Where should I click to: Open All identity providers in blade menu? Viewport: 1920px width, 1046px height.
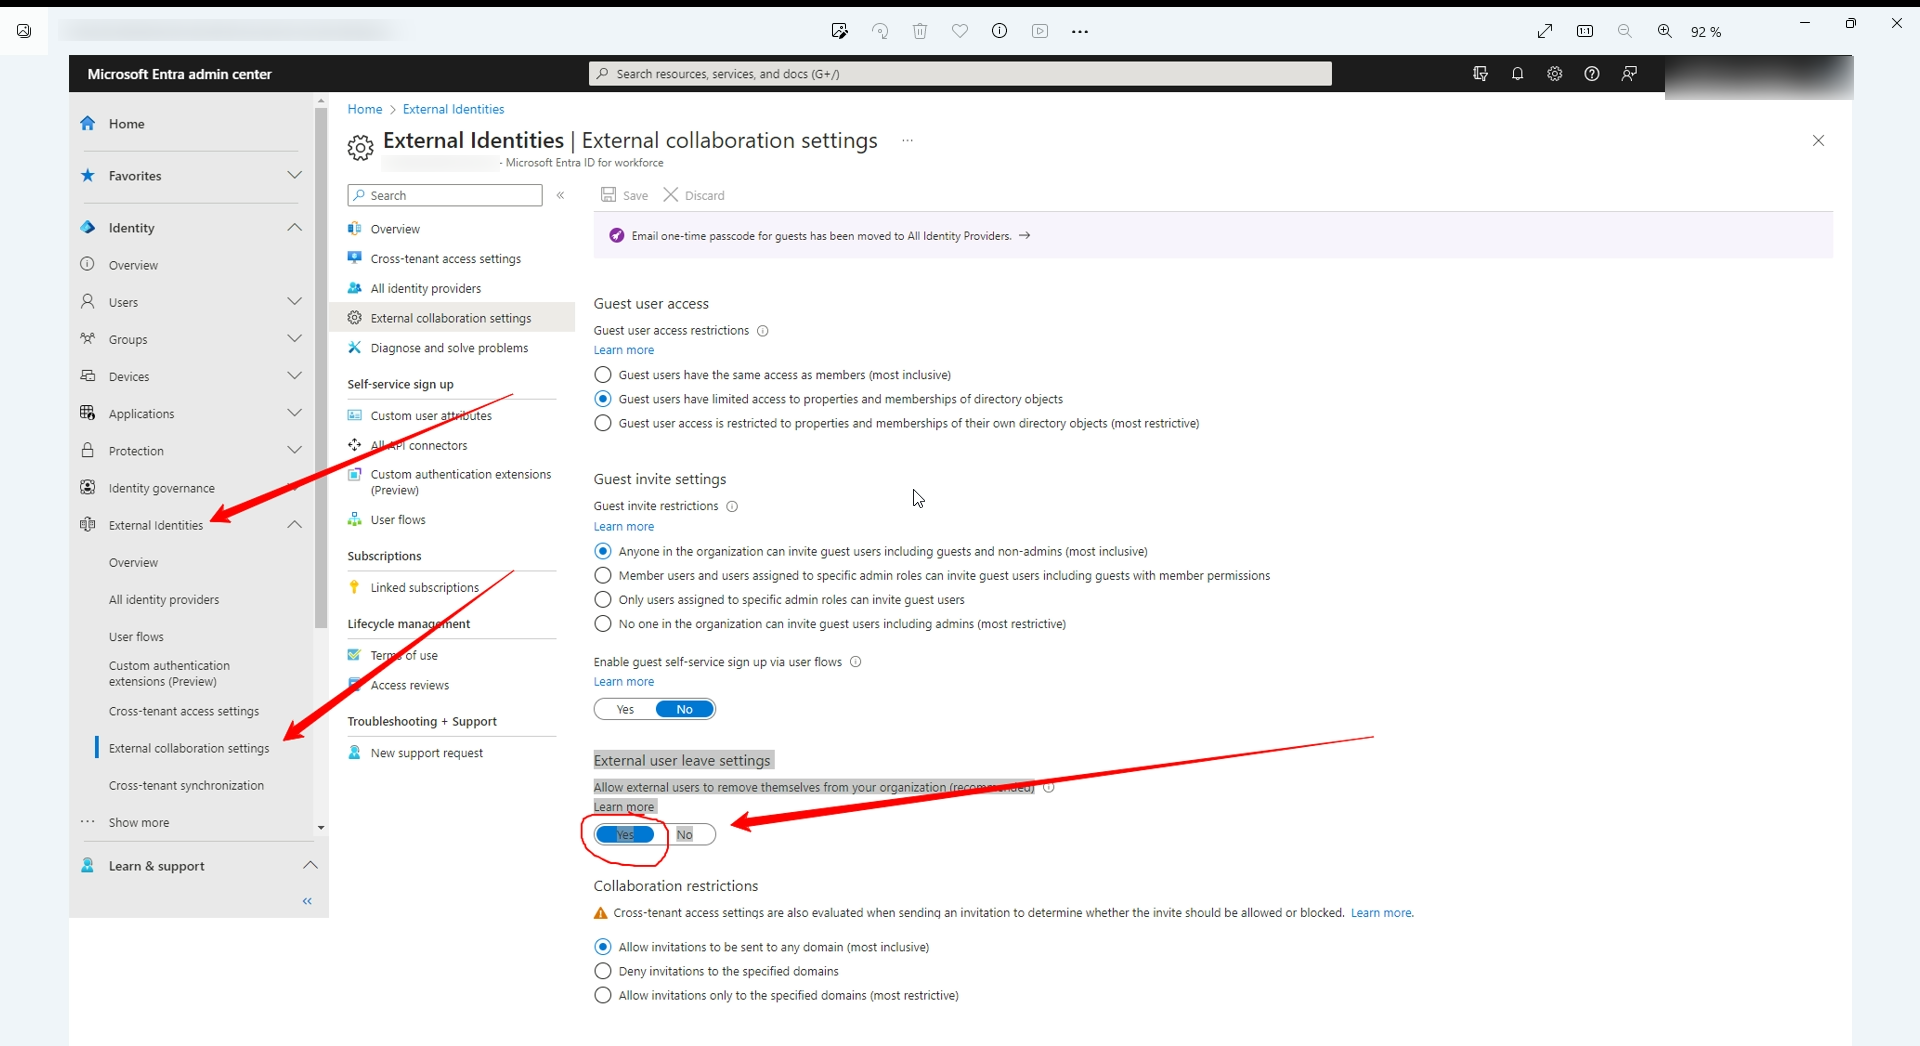(425, 289)
